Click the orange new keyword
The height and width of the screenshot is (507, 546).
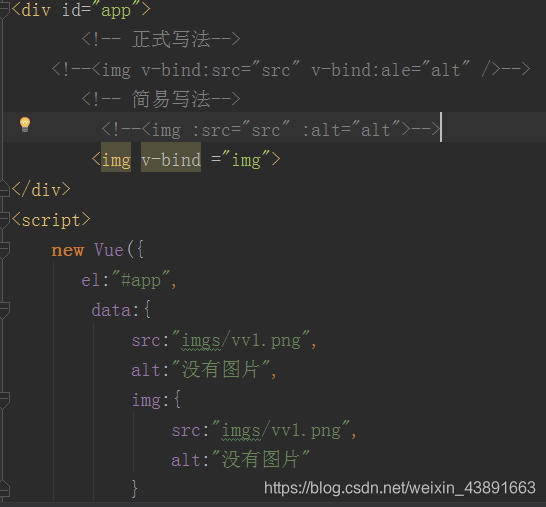coord(68,250)
